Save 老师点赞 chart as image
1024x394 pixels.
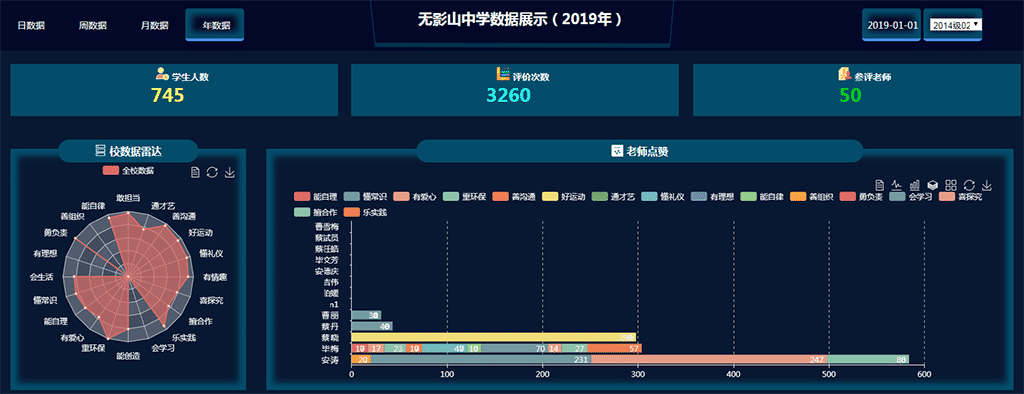click(x=987, y=186)
